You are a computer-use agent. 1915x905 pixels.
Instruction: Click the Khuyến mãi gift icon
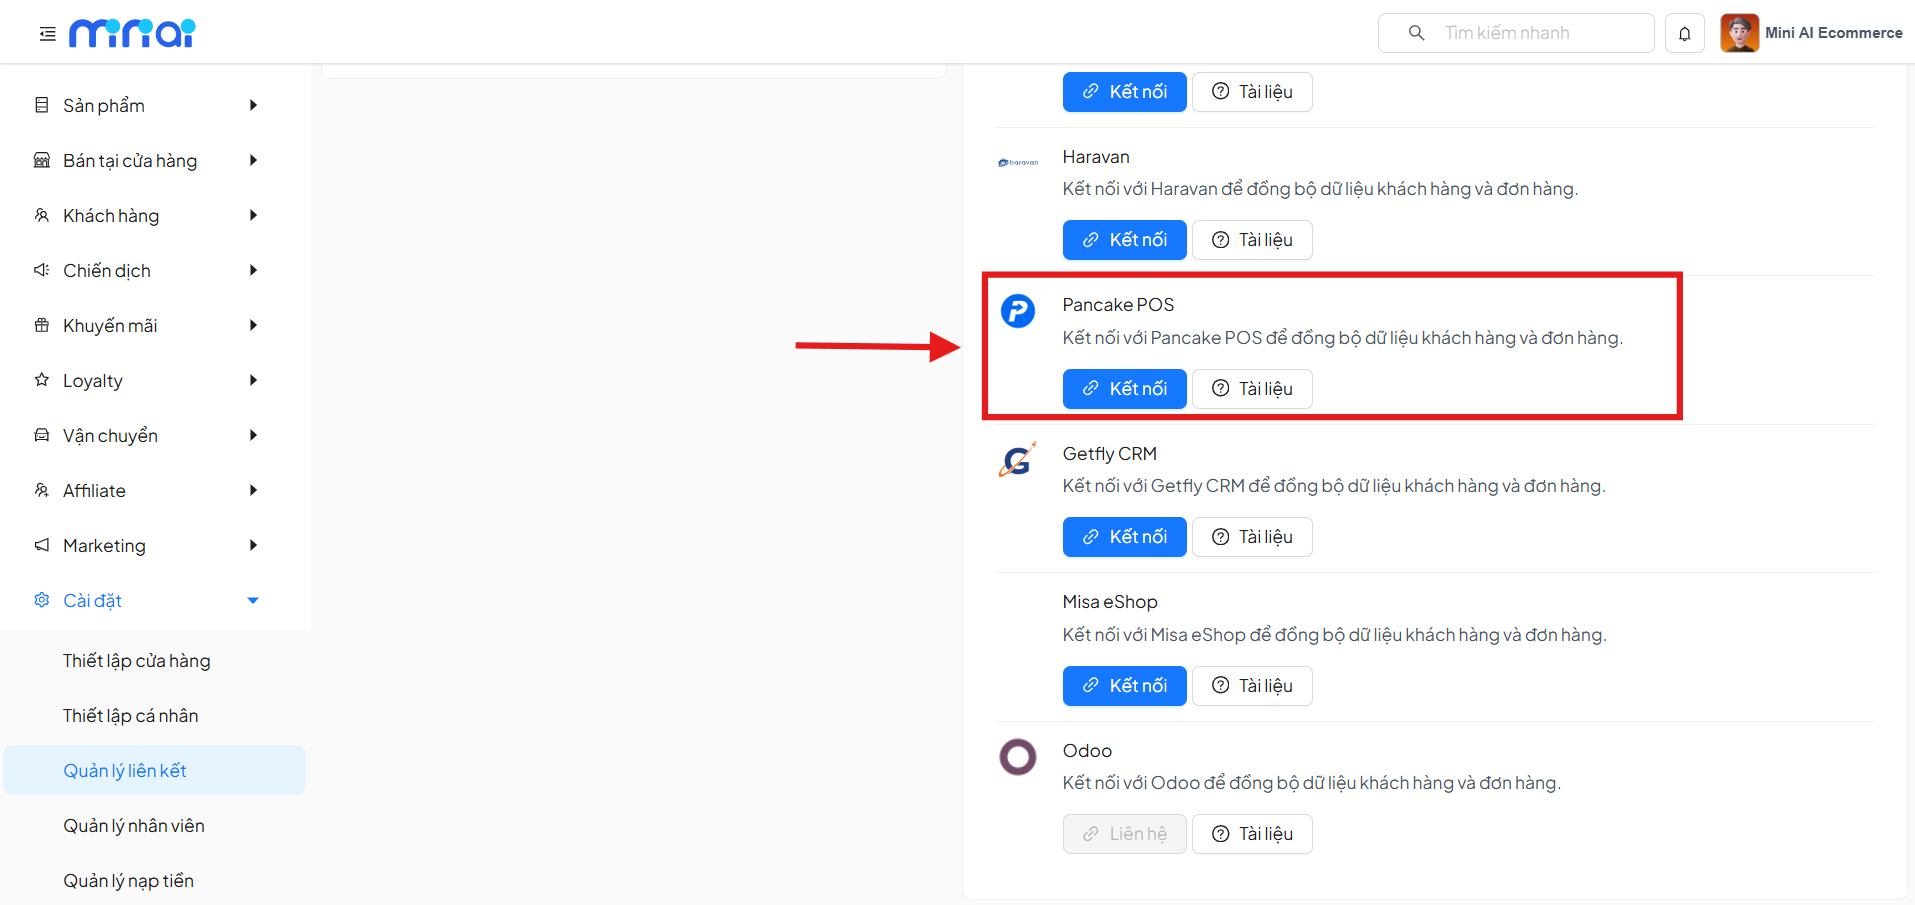tap(40, 325)
